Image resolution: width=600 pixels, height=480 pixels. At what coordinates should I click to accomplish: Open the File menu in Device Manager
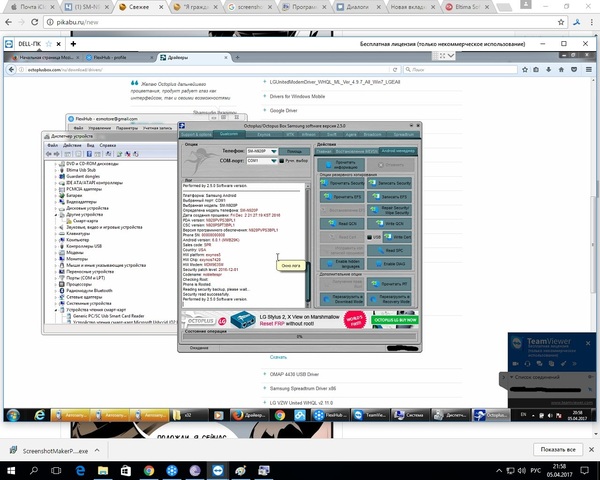tap(52, 145)
